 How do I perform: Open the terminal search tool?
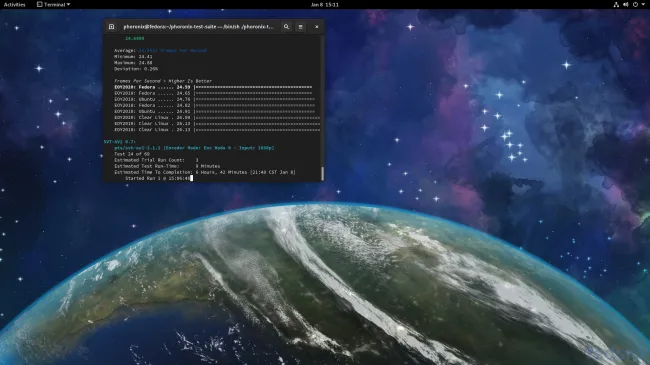click(286, 27)
